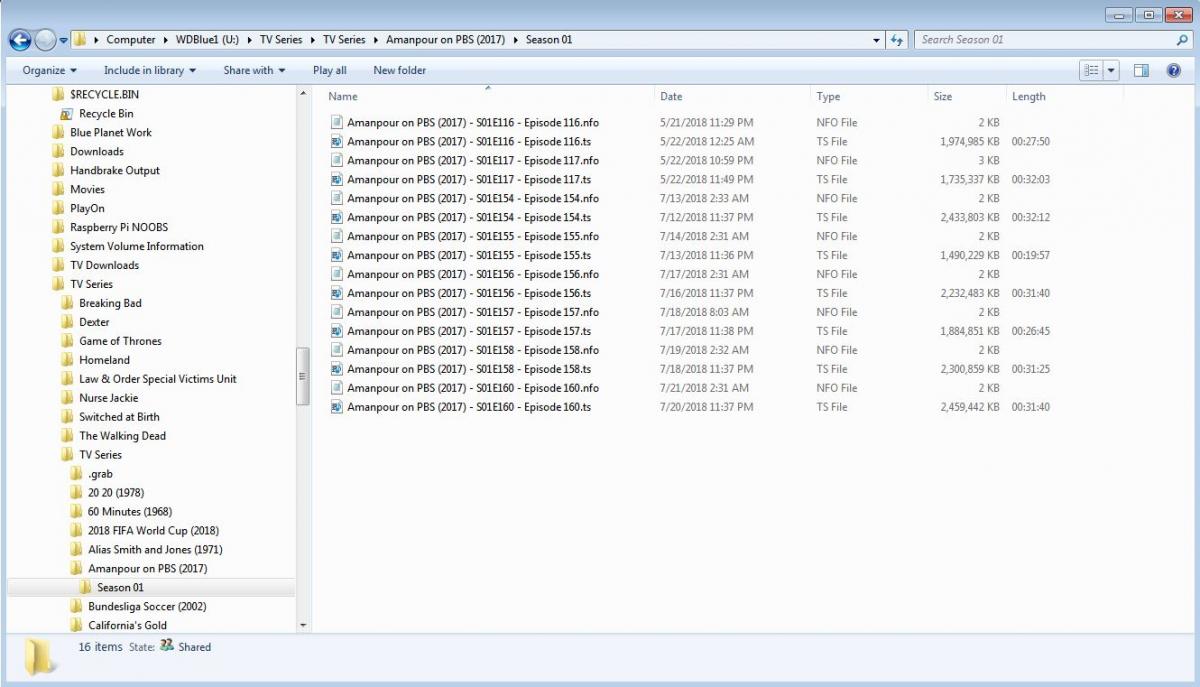Open the Breaking Bad folder
The image size is (1200, 687).
pos(110,303)
